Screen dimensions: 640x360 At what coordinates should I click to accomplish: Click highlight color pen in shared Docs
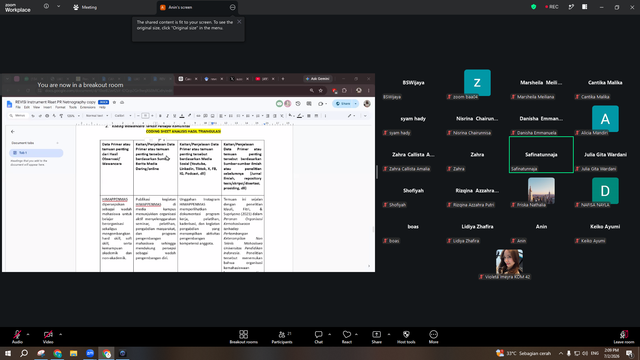(189, 116)
